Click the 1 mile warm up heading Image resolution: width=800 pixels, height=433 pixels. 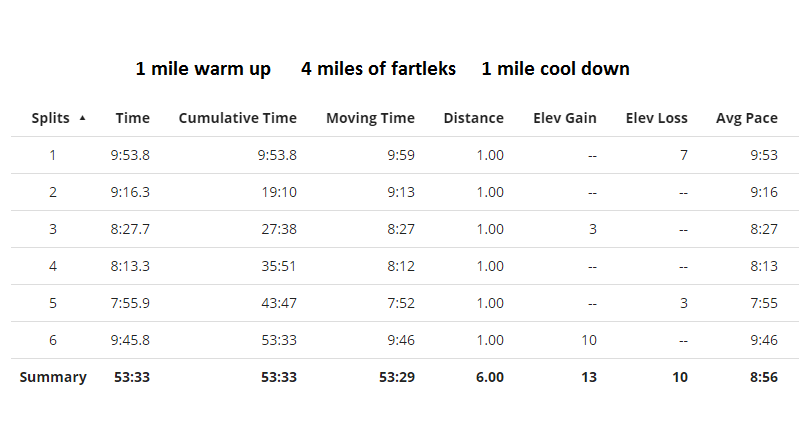pos(203,69)
